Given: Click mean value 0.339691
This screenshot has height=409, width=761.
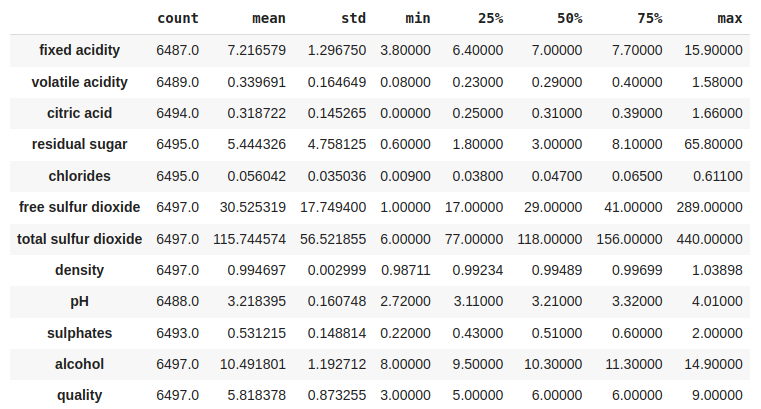Looking at the screenshot, I should (x=257, y=82).
